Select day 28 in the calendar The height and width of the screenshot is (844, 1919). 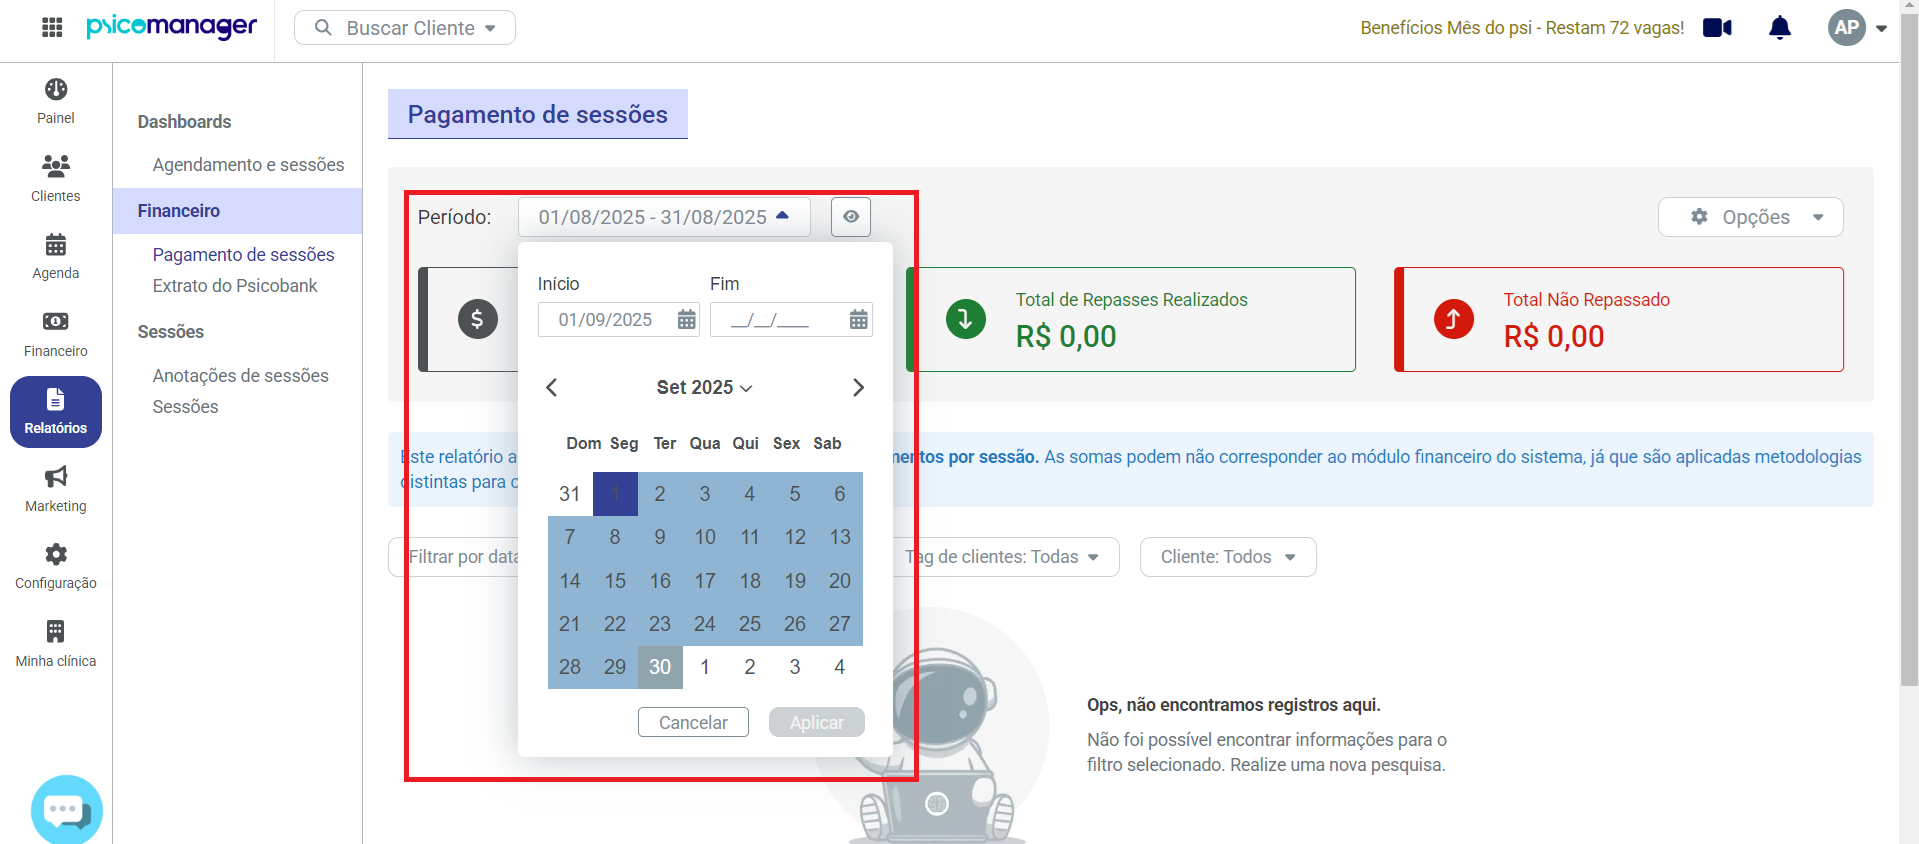[570, 667]
